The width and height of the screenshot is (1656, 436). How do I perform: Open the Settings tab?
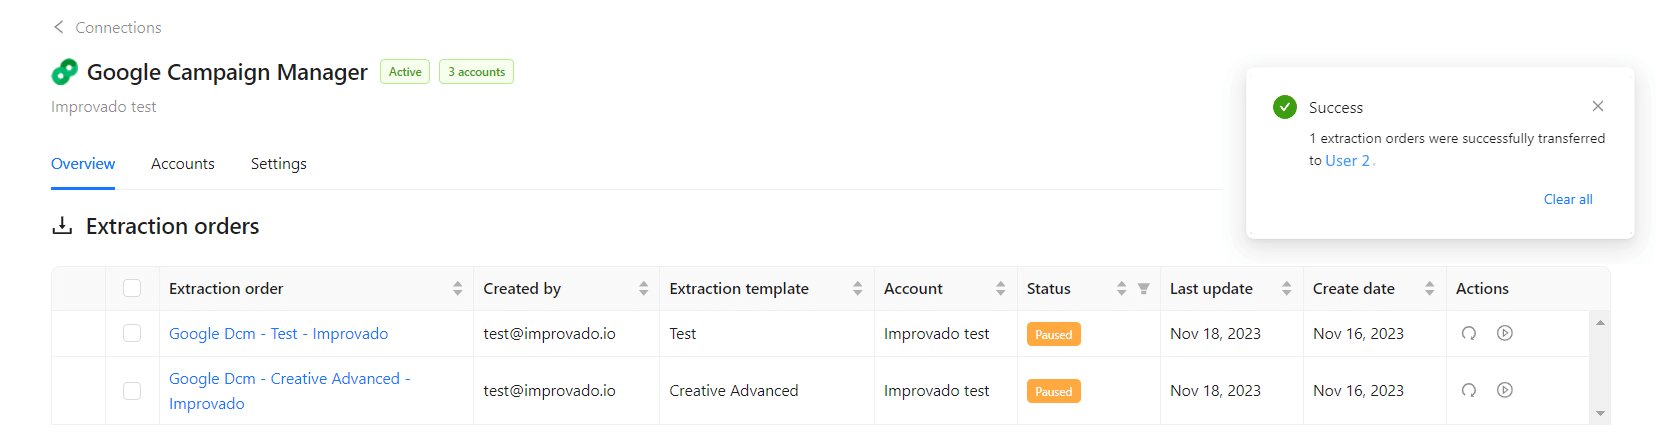[279, 164]
